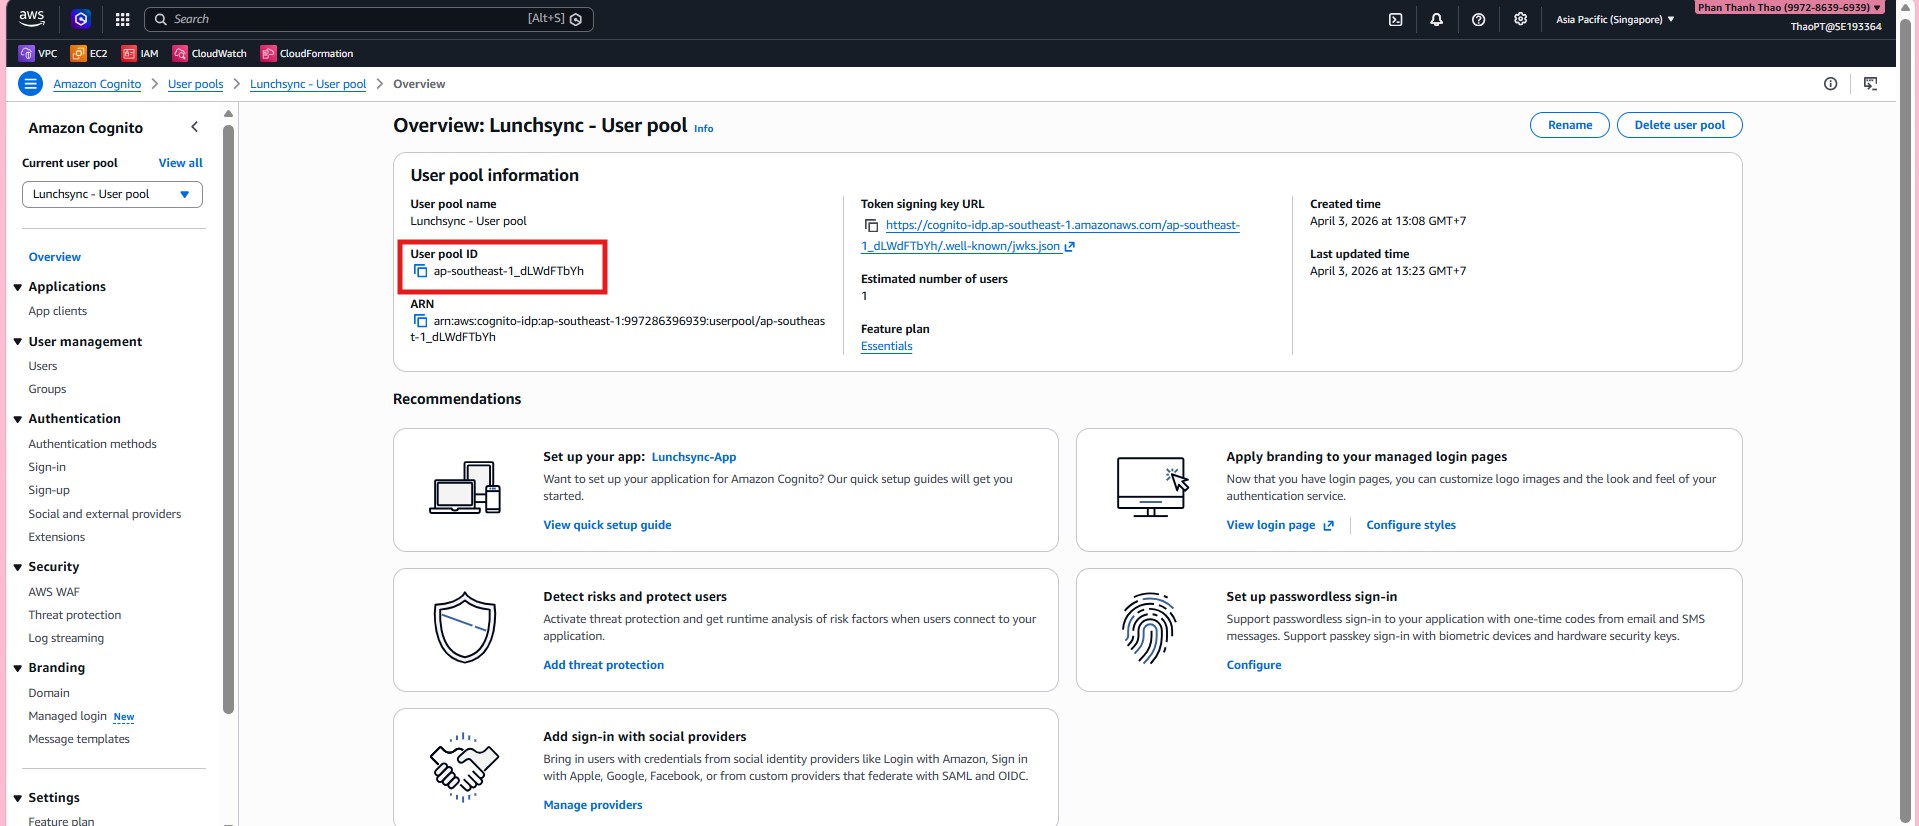
Task: Click the Rename button
Action: click(1569, 125)
